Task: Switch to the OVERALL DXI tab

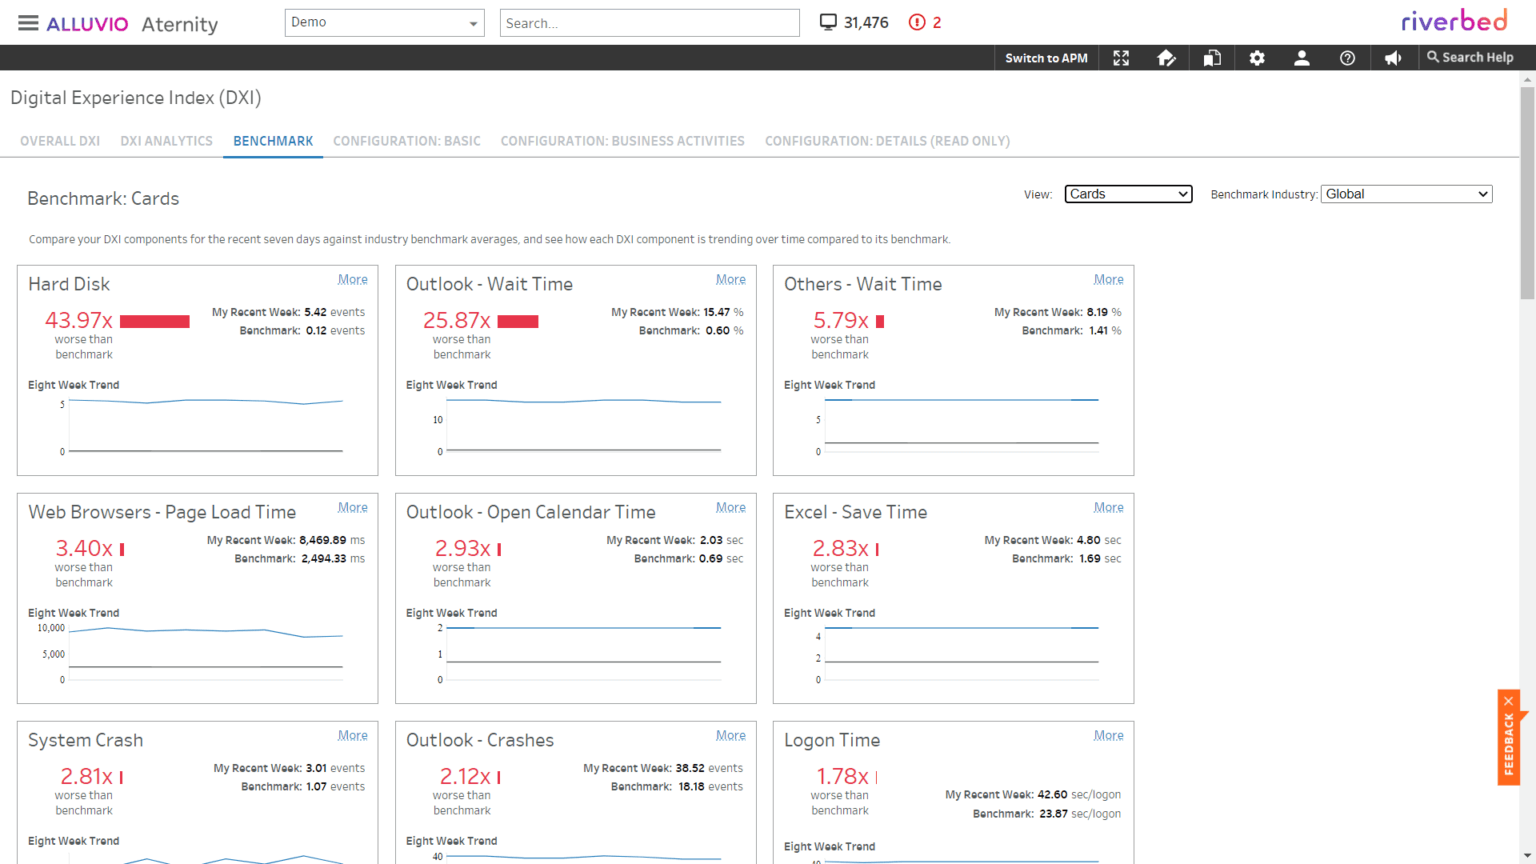Action: coord(59,141)
